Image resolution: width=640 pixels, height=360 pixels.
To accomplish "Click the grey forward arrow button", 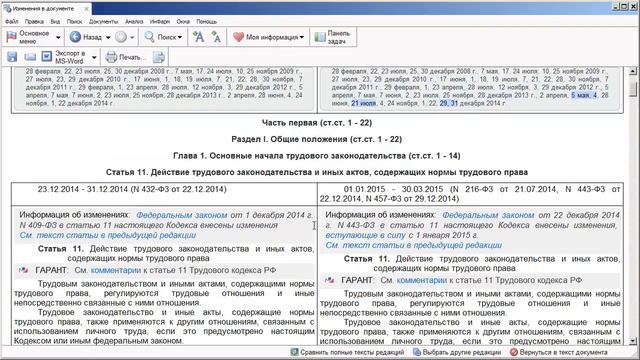I will [x=121, y=37].
